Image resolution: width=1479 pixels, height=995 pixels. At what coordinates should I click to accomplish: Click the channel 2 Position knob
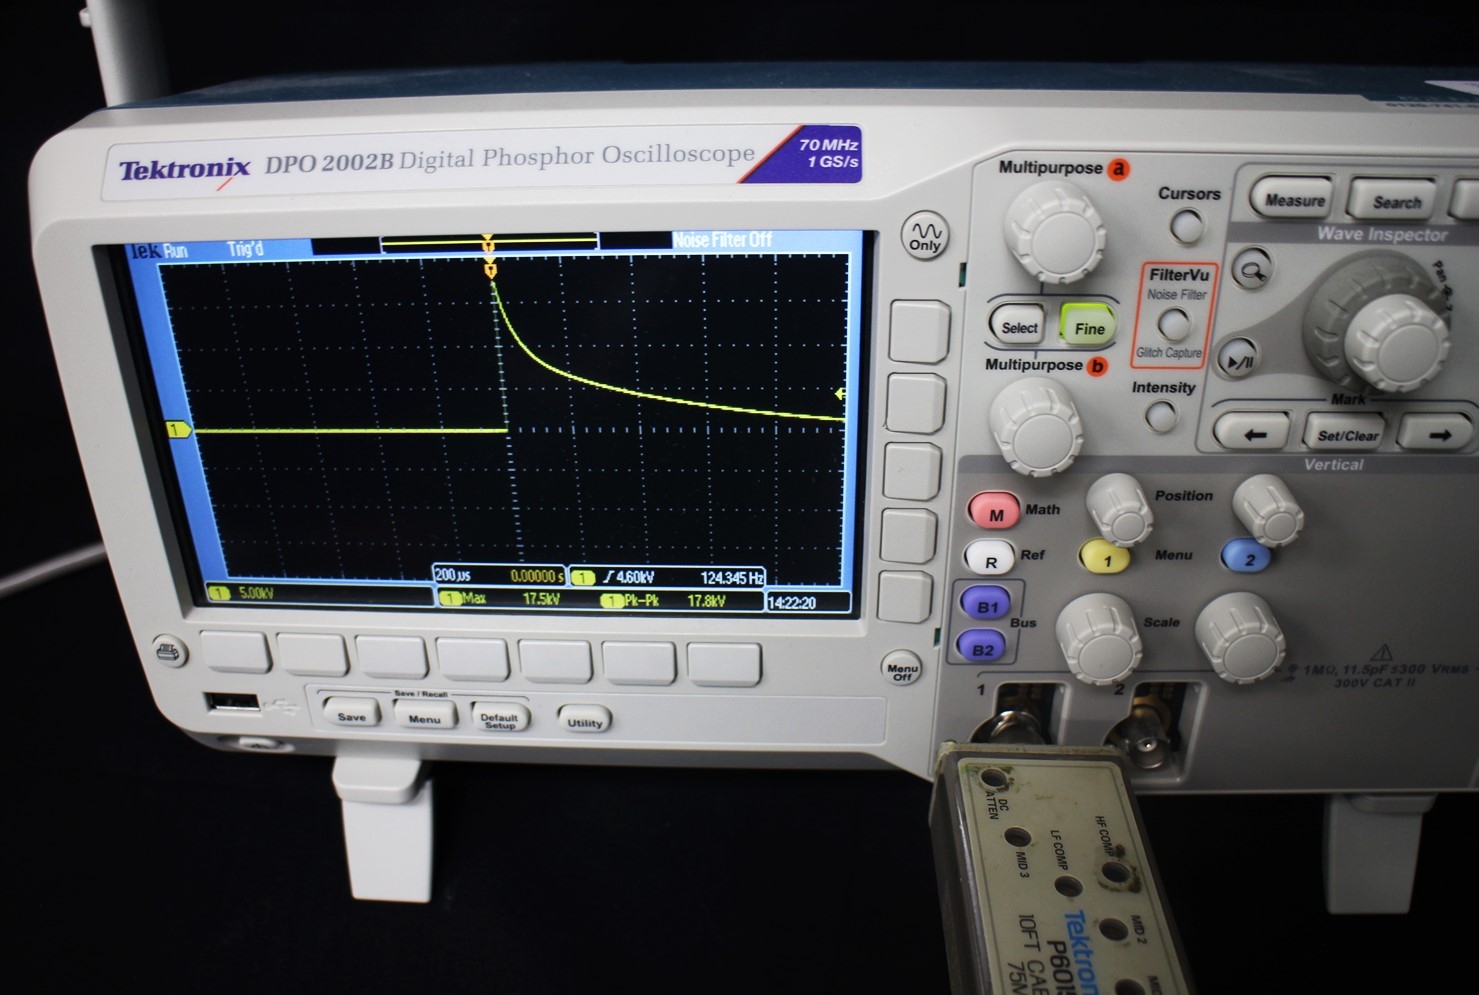1267,509
